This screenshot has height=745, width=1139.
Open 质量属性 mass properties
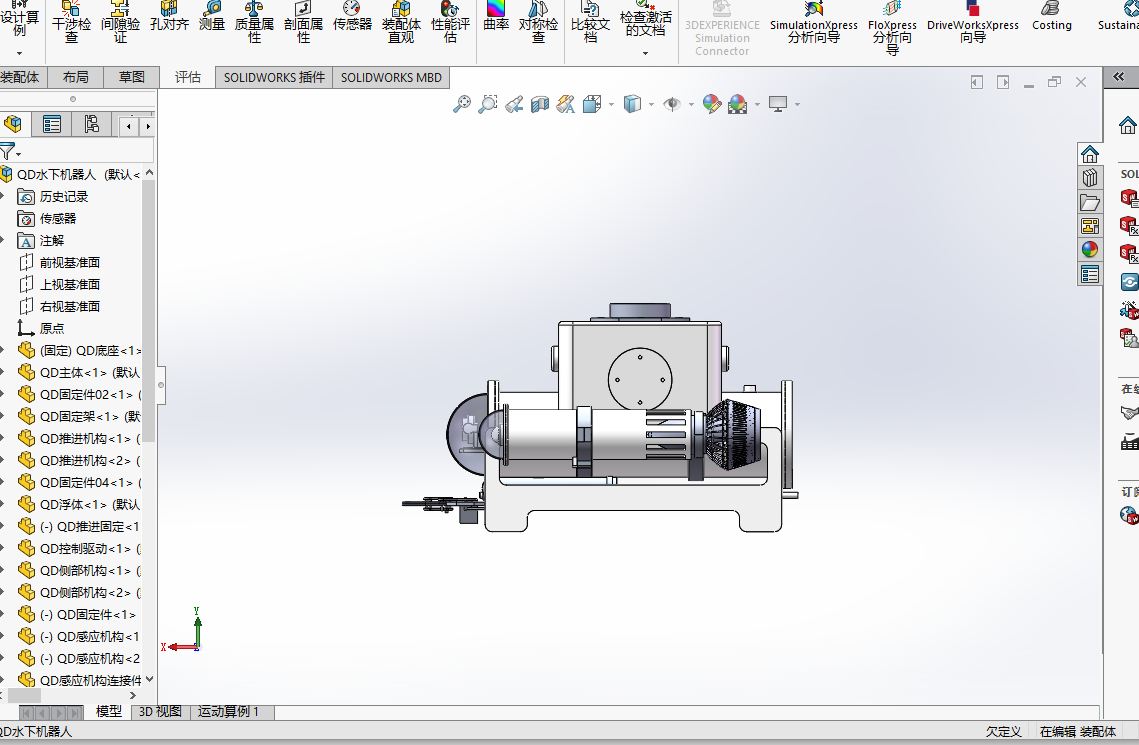(254, 22)
